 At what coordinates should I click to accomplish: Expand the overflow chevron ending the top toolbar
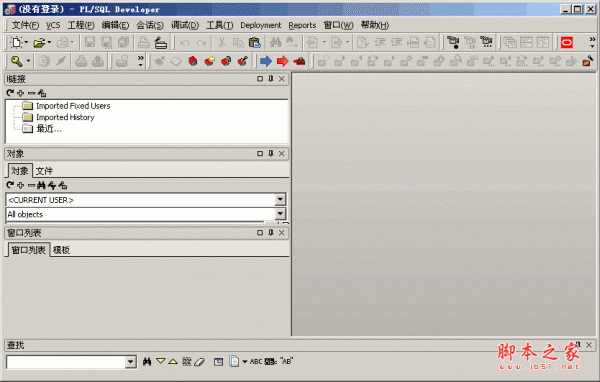[x=592, y=42]
